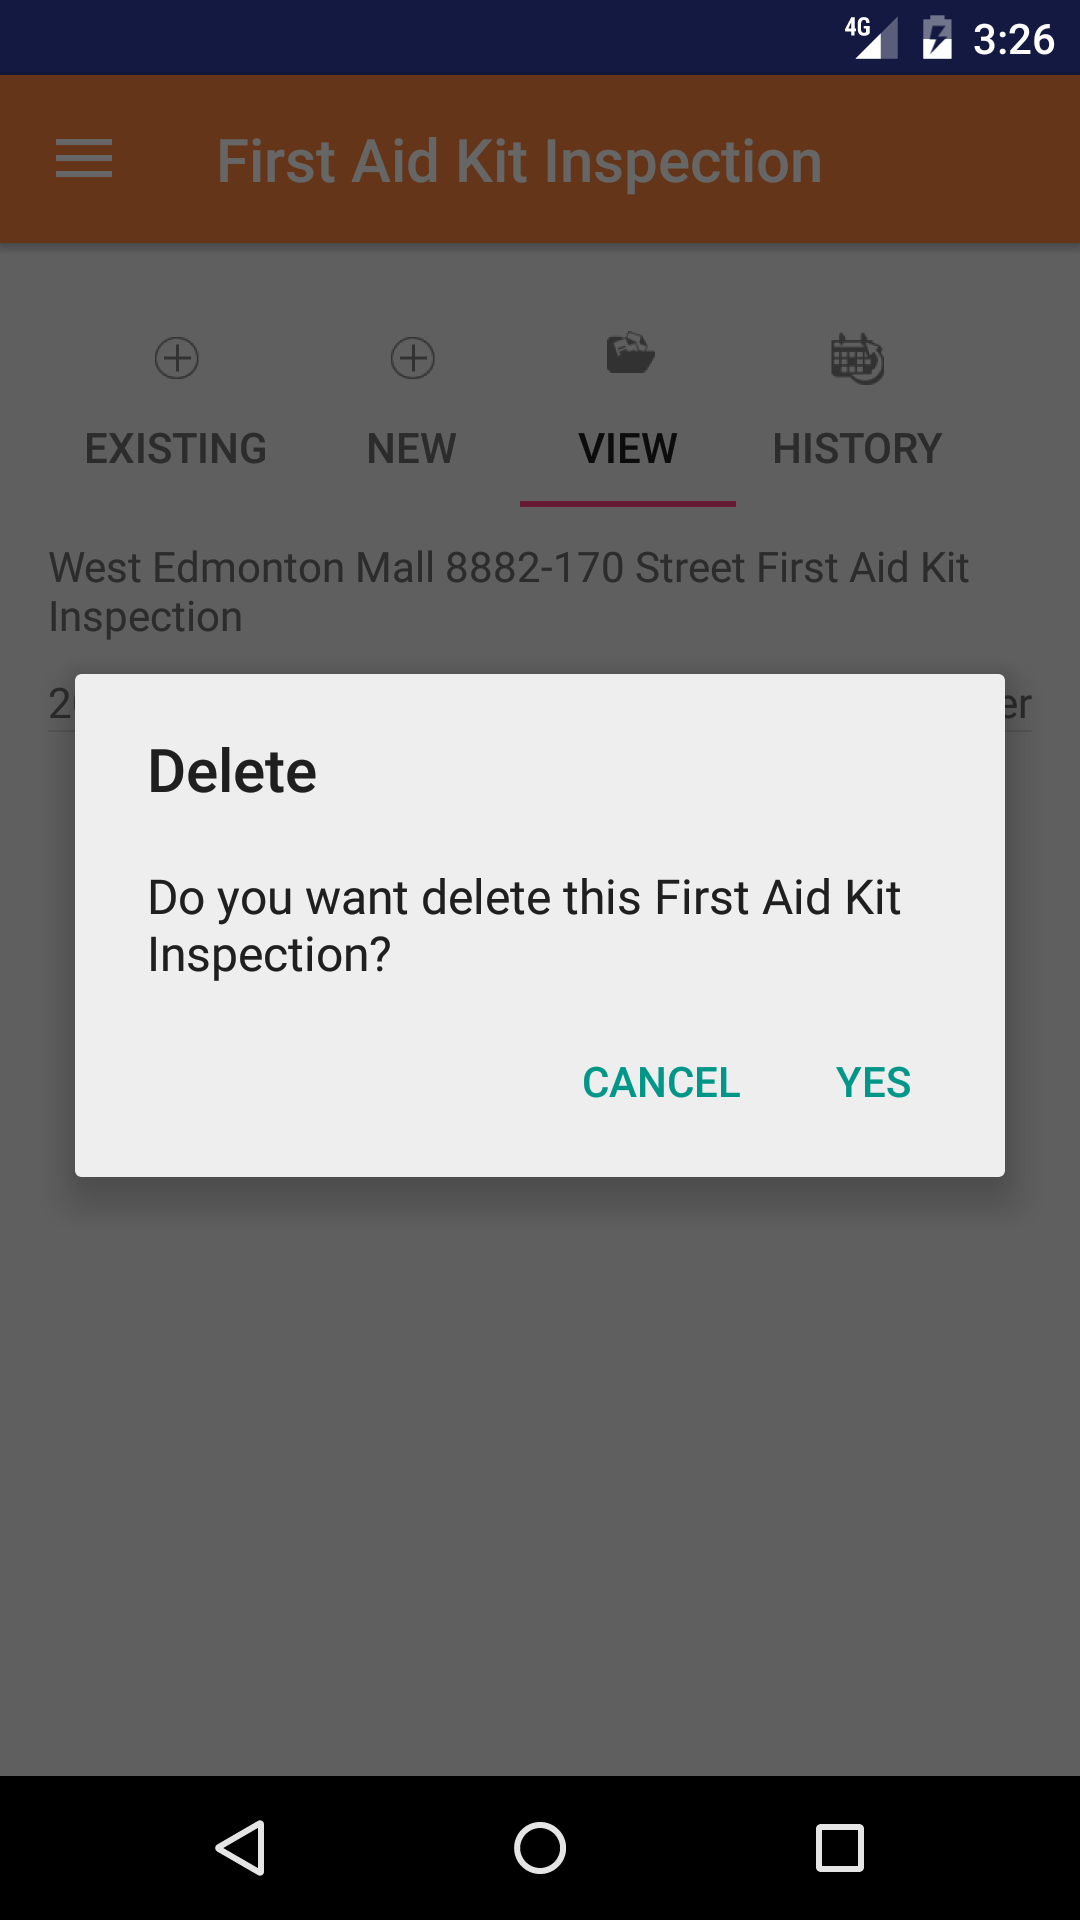Open the hamburger navigation menu
Image resolution: width=1080 pixels, height=1920 pixels.
point(84,160)
